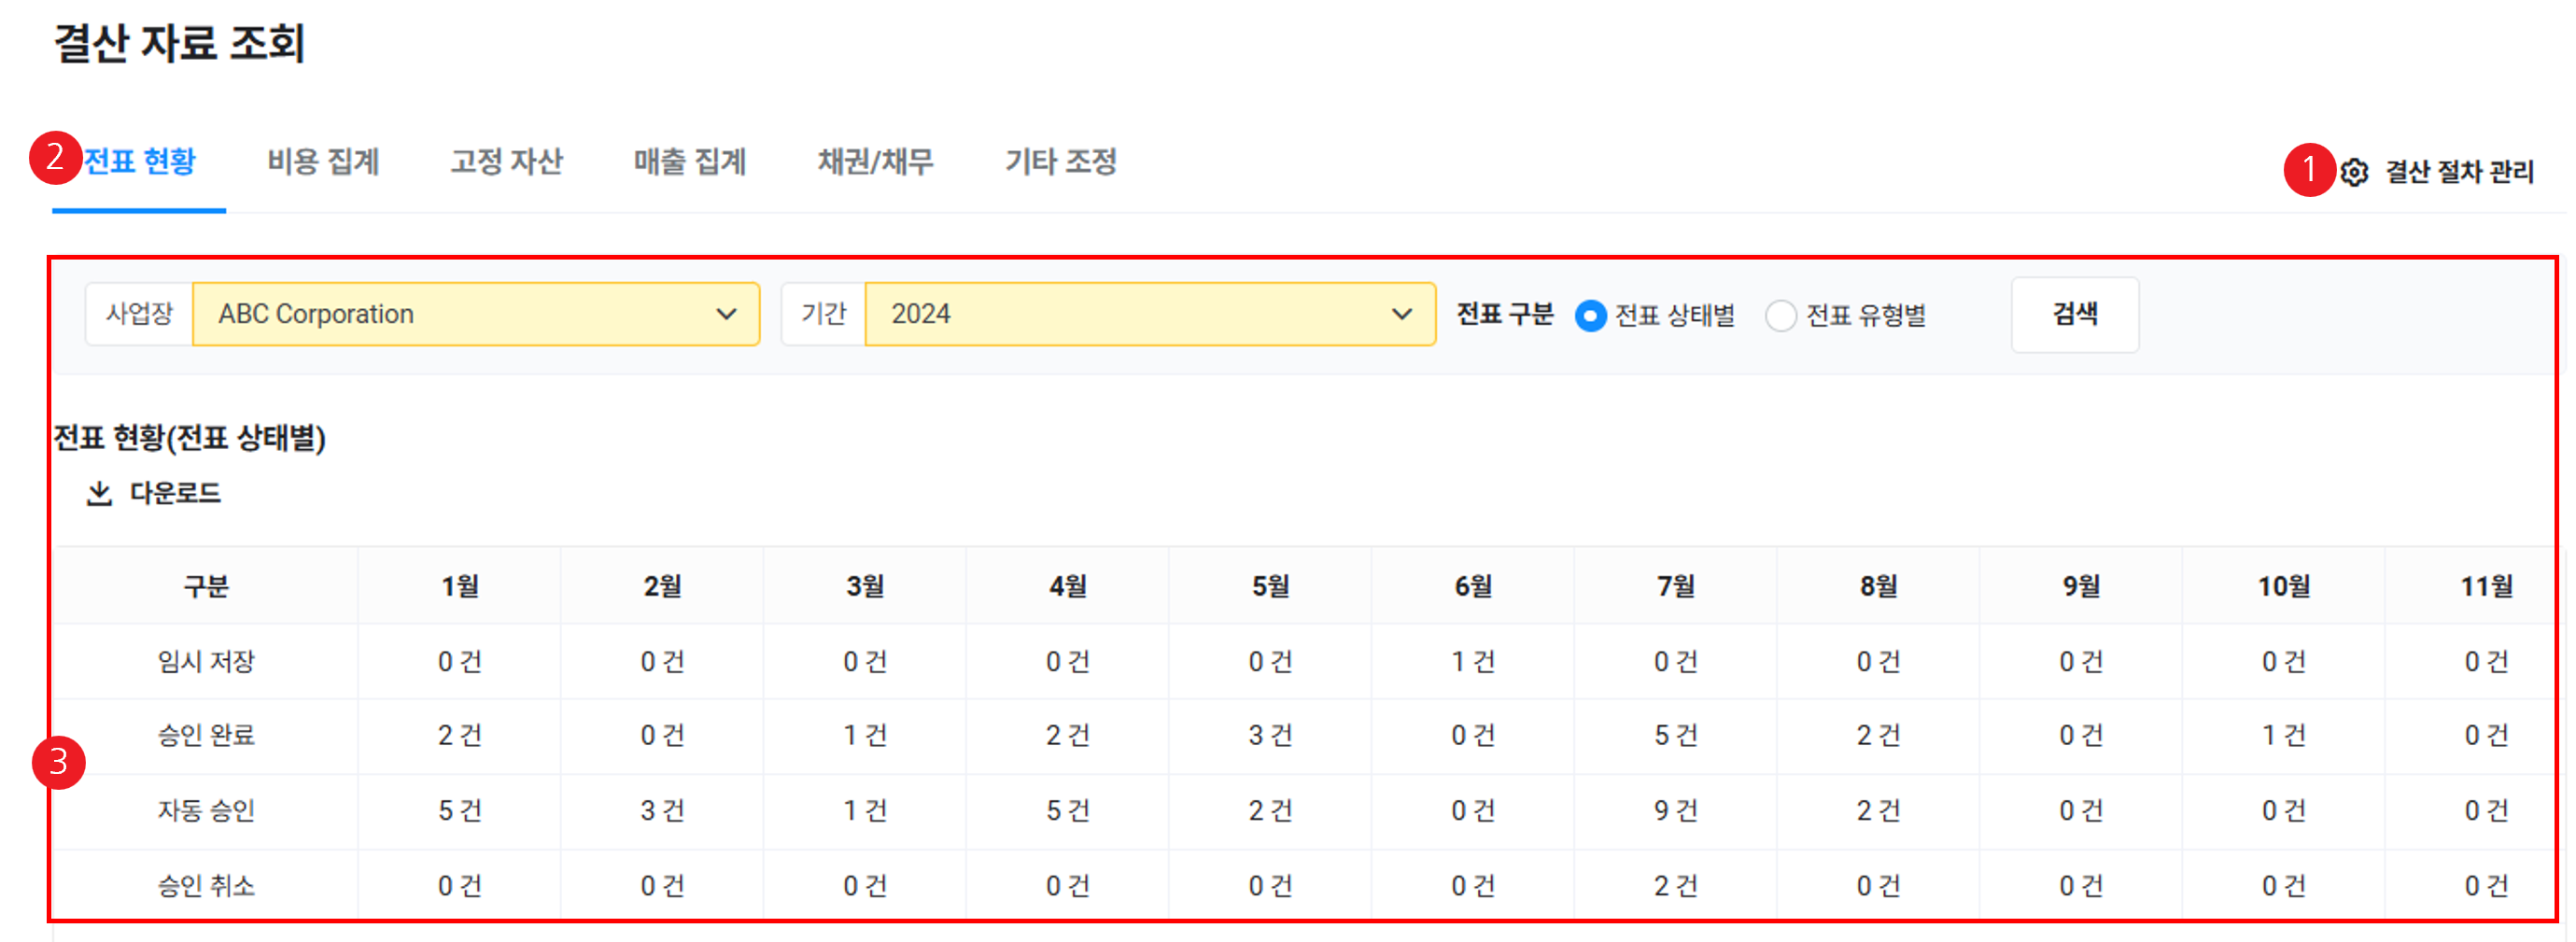Go to the 고정 자산 tab

506,162
